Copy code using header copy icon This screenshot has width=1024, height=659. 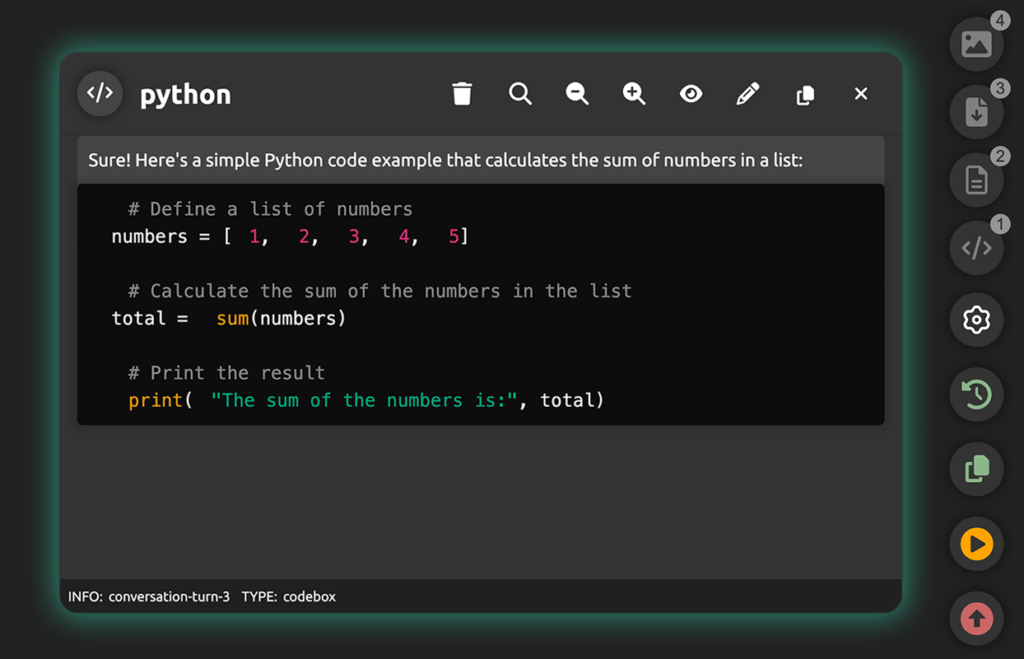tap(805, 95)
